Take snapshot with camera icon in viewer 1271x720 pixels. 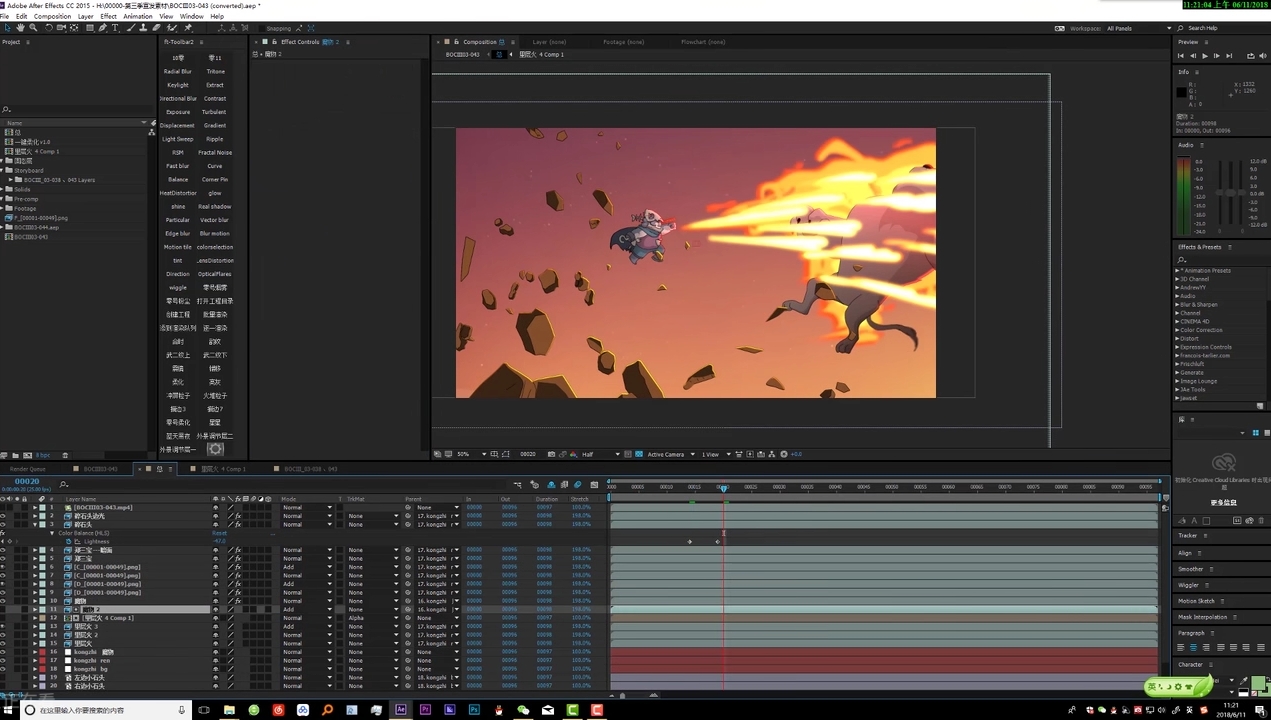(x=551, y=454)
